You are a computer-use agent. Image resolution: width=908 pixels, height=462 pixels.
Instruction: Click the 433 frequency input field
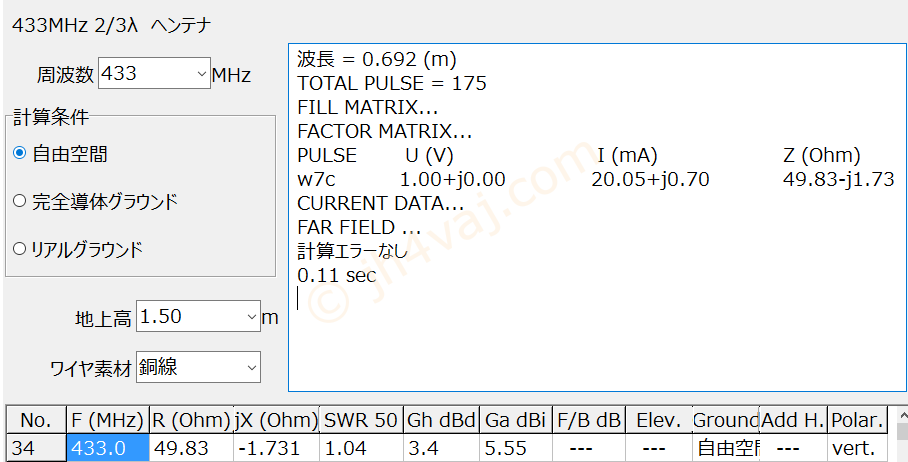pos(147,74)
